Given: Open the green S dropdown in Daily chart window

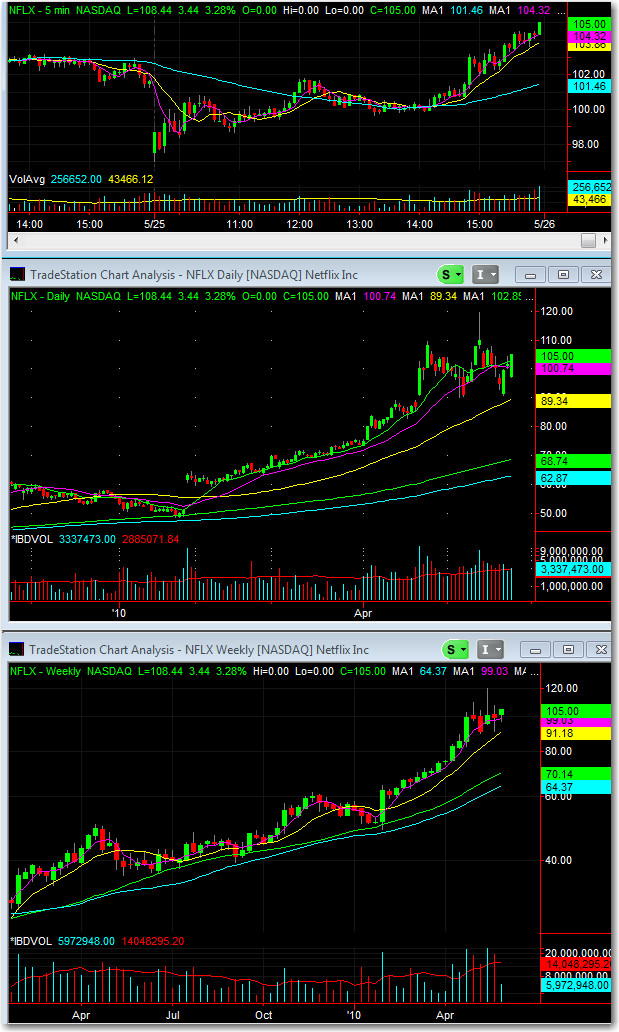Looking at the screenshot, I should coord(452,274).
